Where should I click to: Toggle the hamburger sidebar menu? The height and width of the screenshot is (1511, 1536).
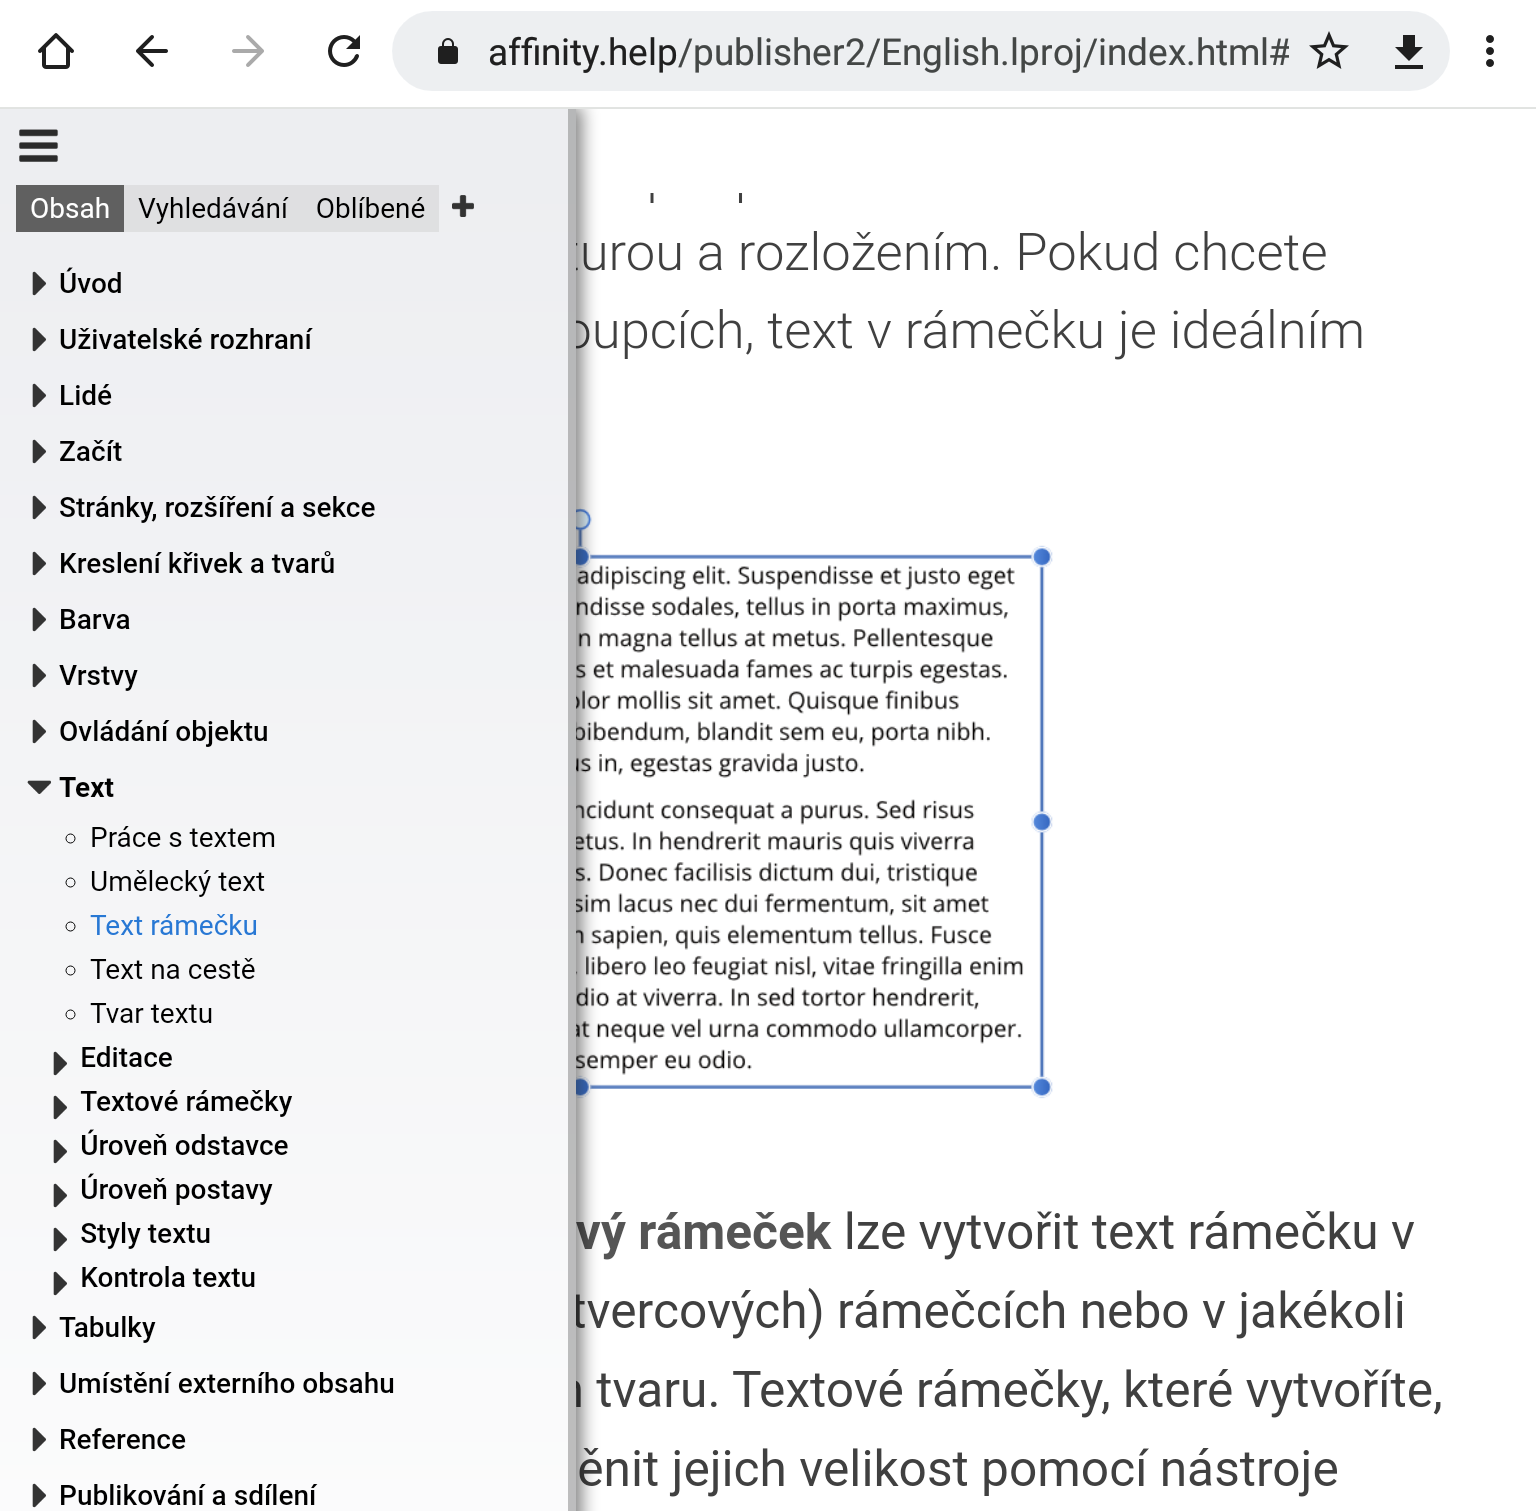coord(39,145)
